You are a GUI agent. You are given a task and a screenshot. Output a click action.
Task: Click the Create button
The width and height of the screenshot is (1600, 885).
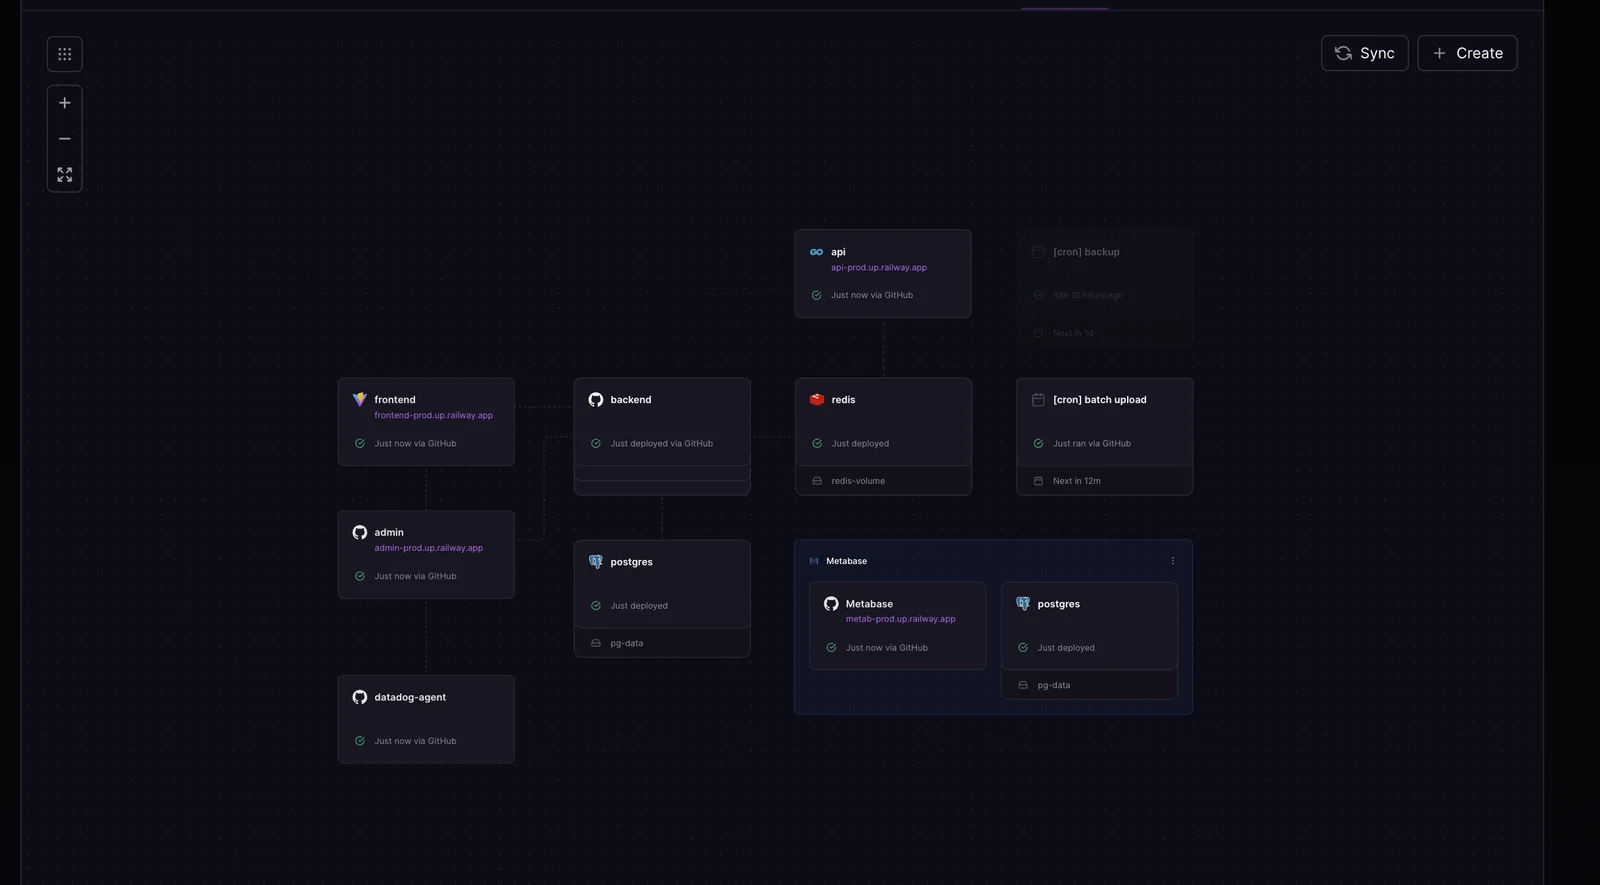point(1467,53)
